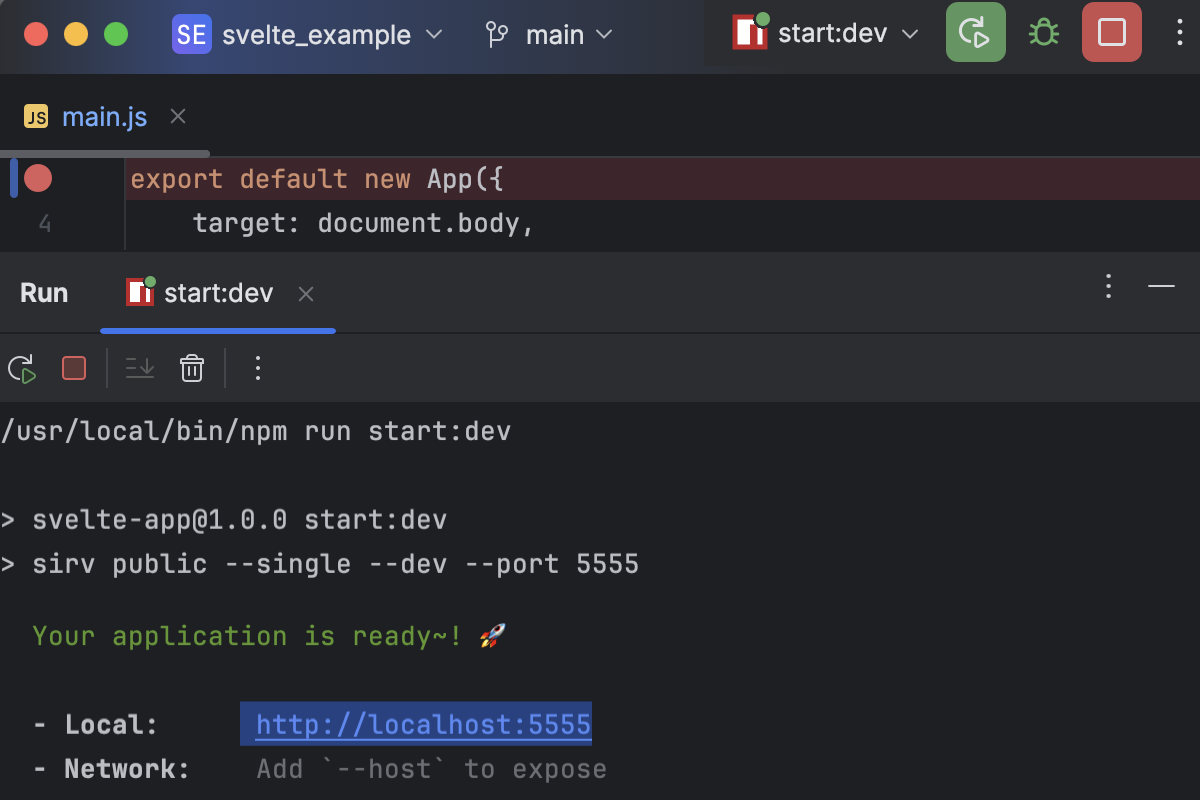Enable scroll to end in the console
Viewport: 1200px width, 800px height.
pyautogui.click(x=139, y=368)
